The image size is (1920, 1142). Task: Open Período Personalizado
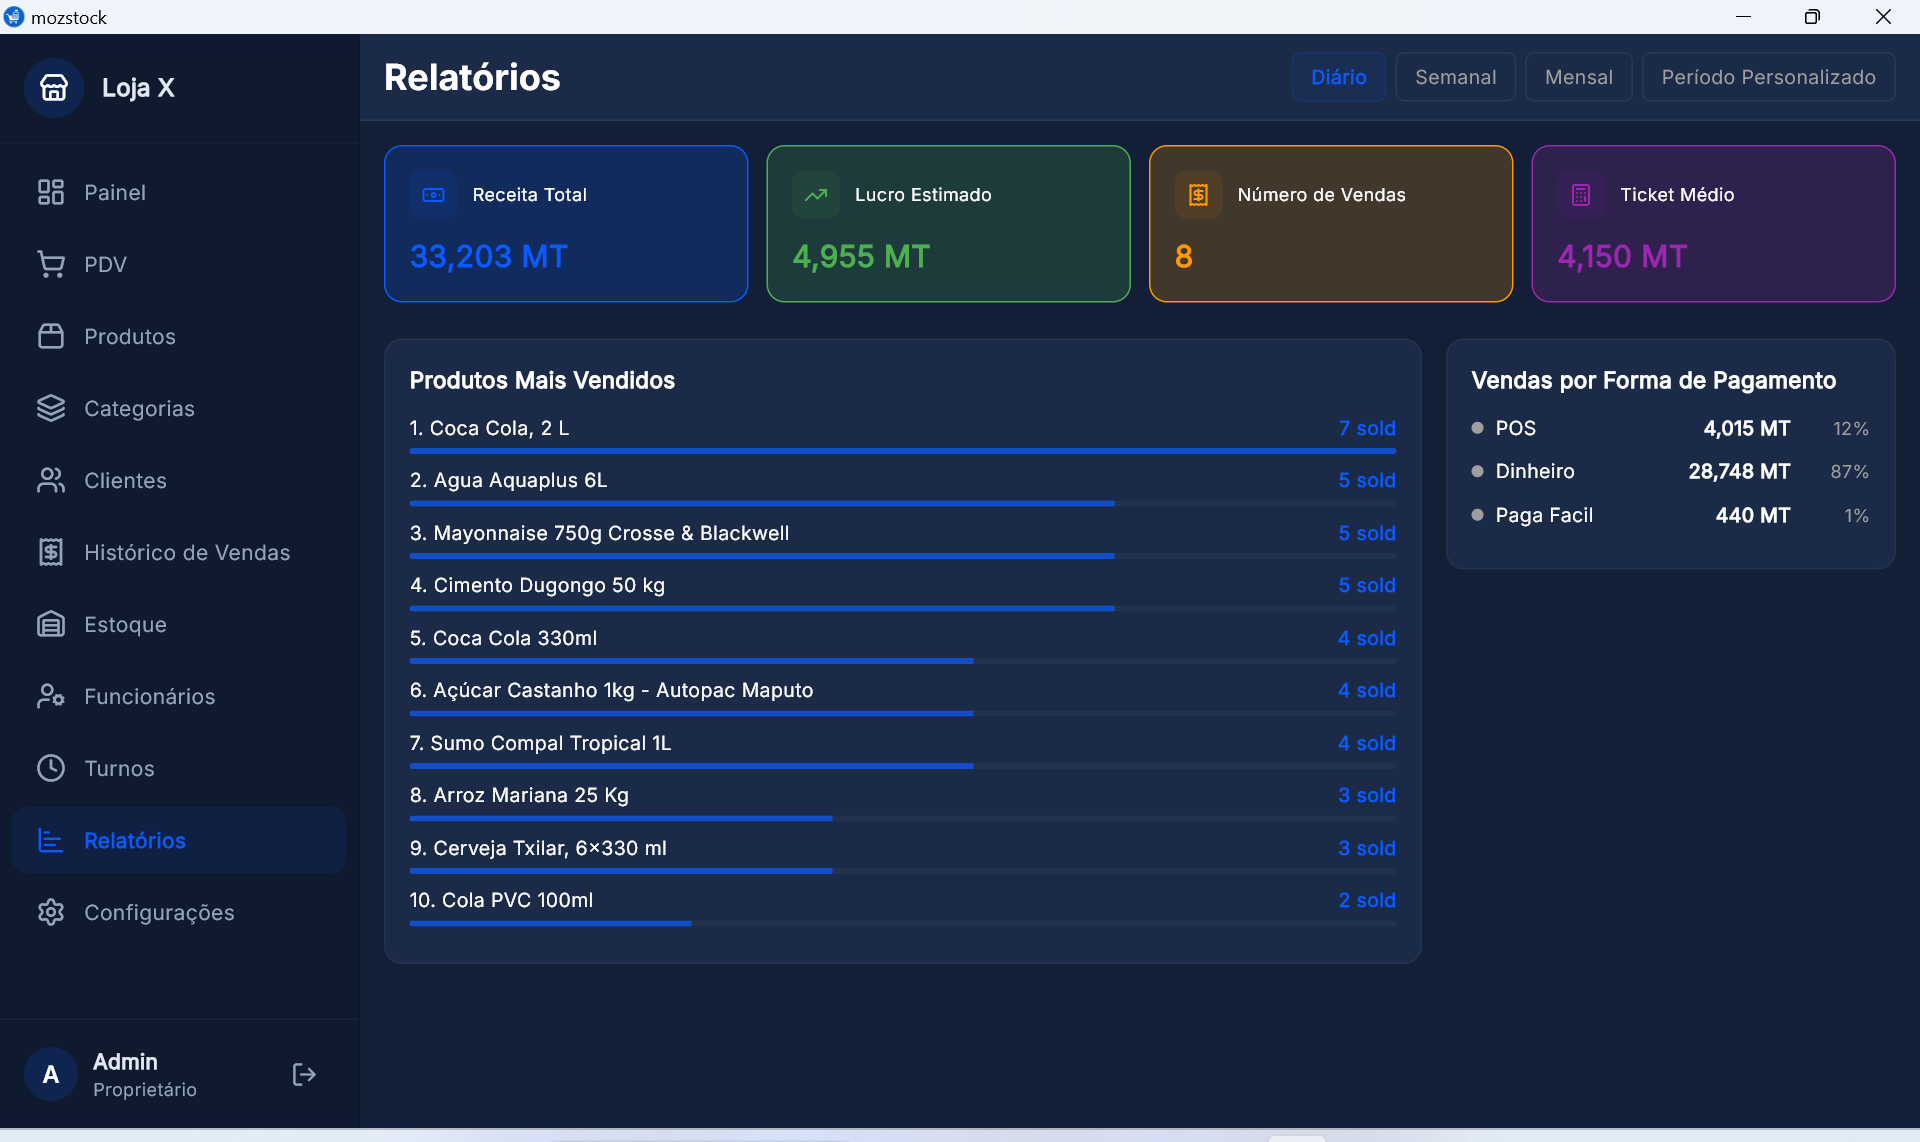[x=1768, y=77]
